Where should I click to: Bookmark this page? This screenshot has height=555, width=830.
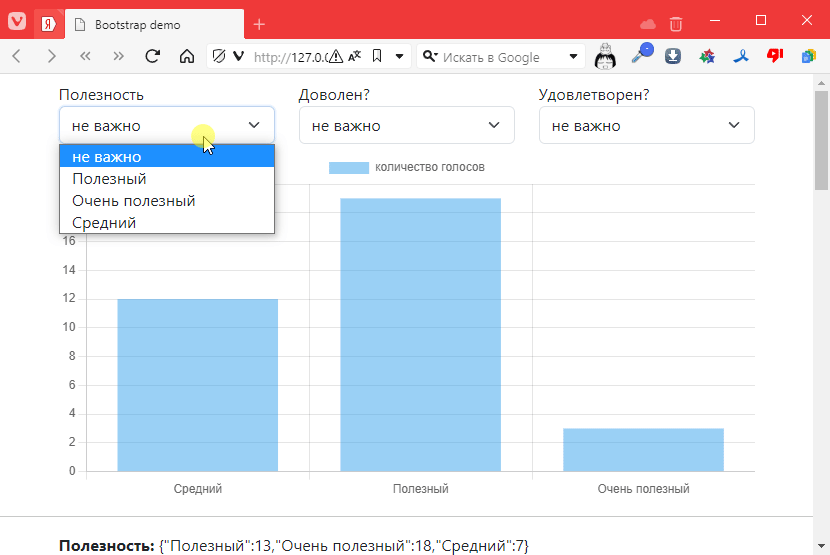coord(377,57)
